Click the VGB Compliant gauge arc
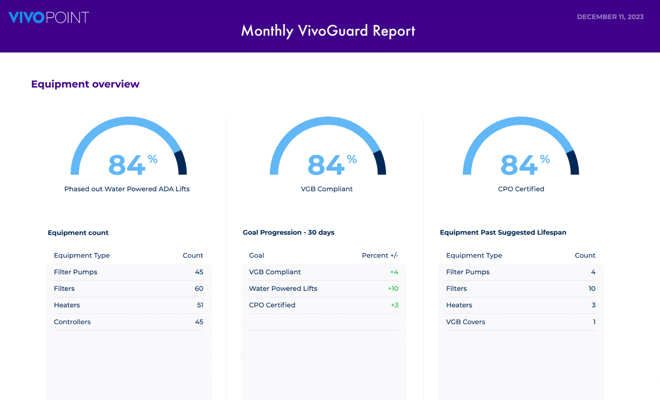660x400 pixels. [327, 146]
